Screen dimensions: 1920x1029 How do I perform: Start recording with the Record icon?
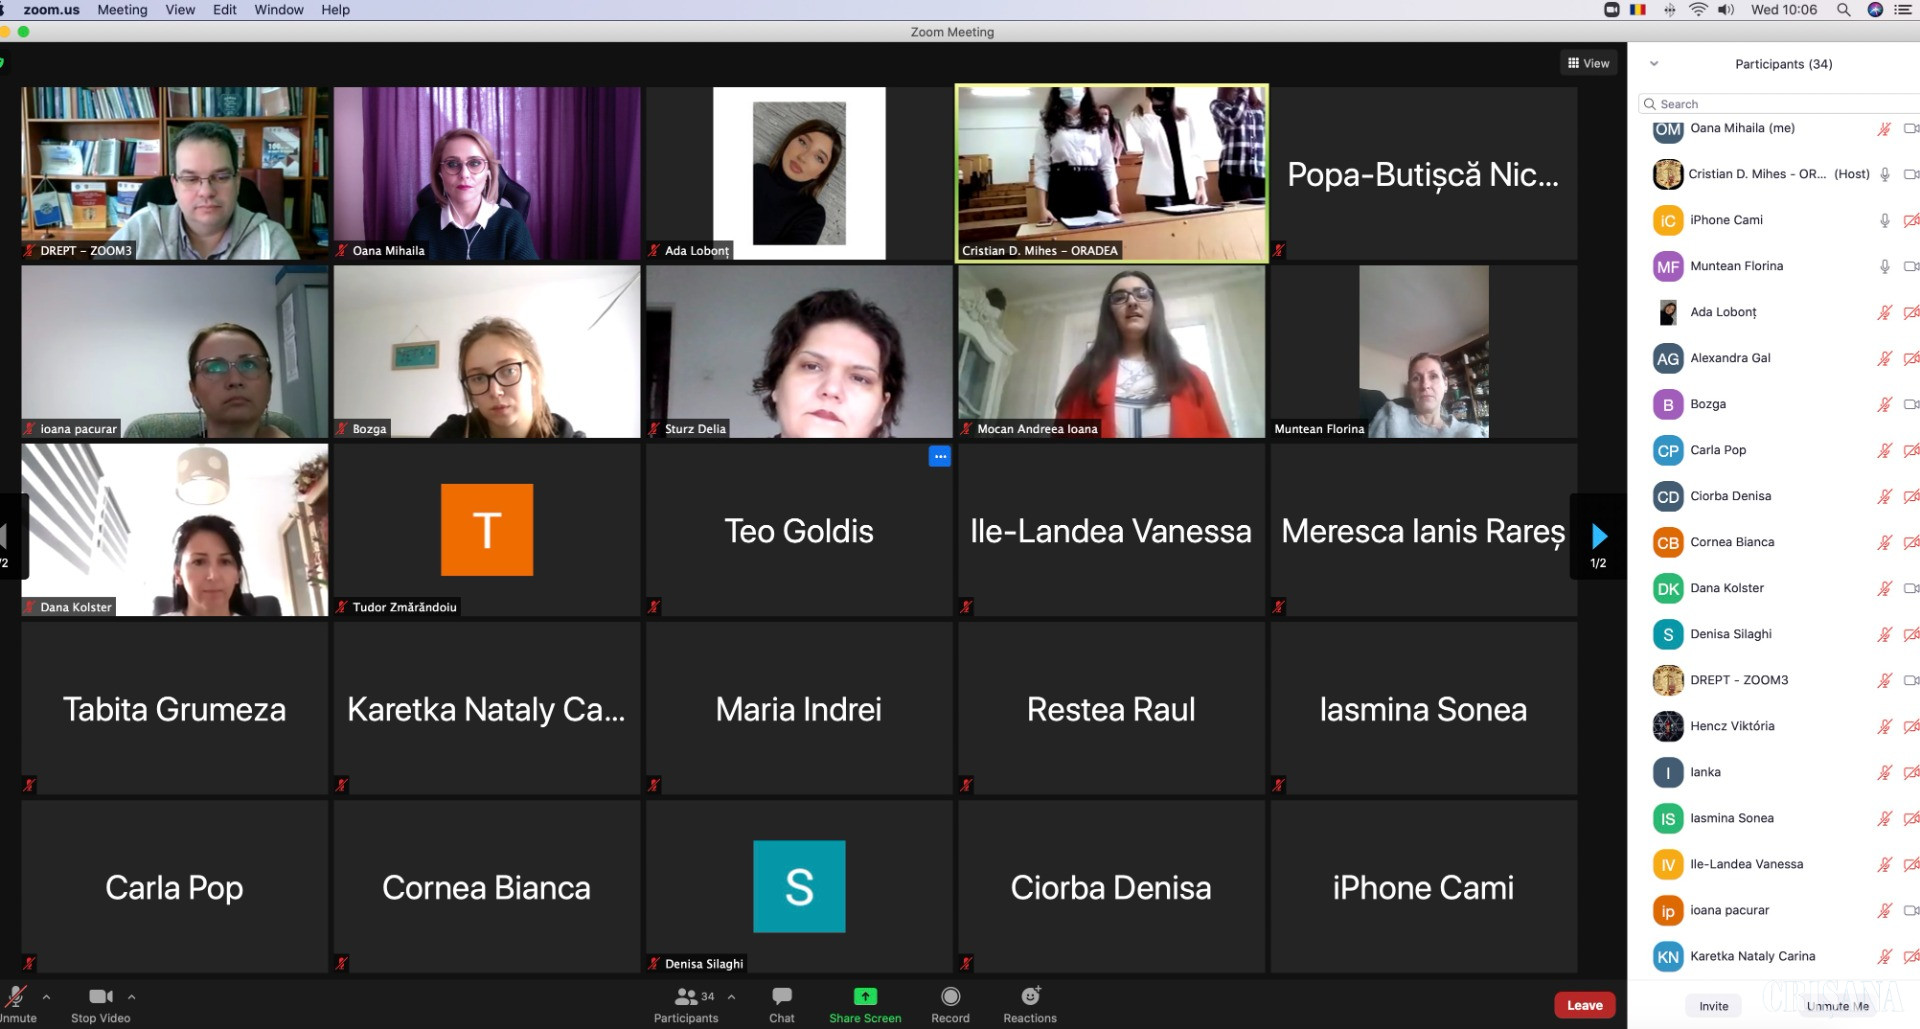950,996
